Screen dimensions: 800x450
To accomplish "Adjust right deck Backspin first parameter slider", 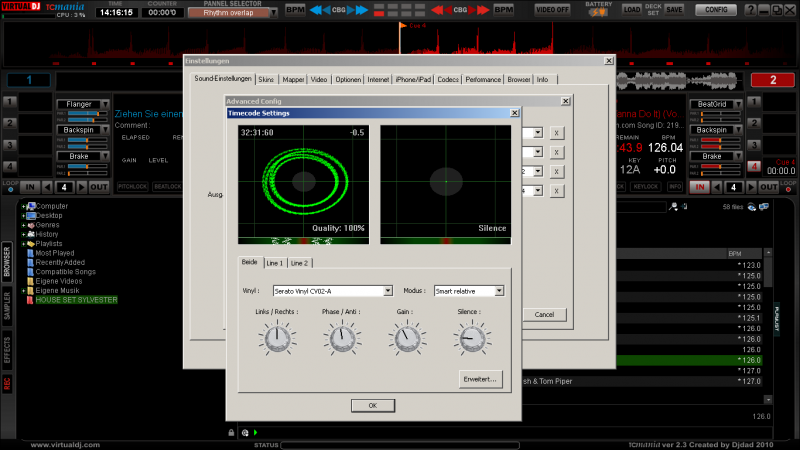I will click(x=721, y=140).
